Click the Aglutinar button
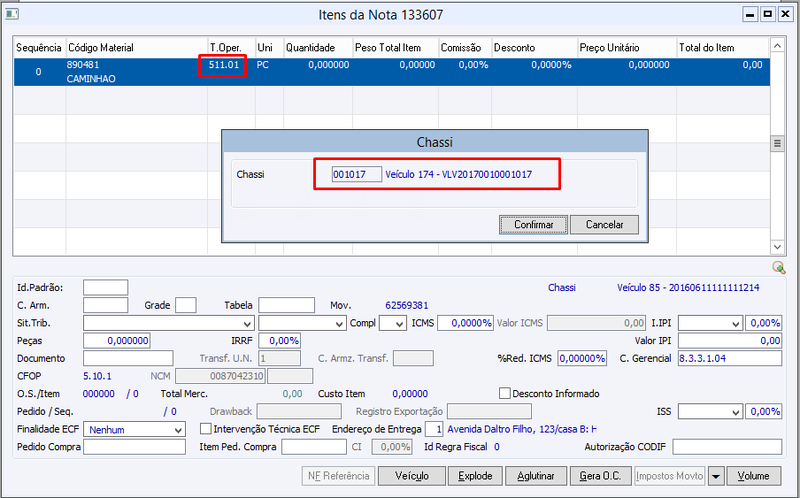 (x=536, y=476)
